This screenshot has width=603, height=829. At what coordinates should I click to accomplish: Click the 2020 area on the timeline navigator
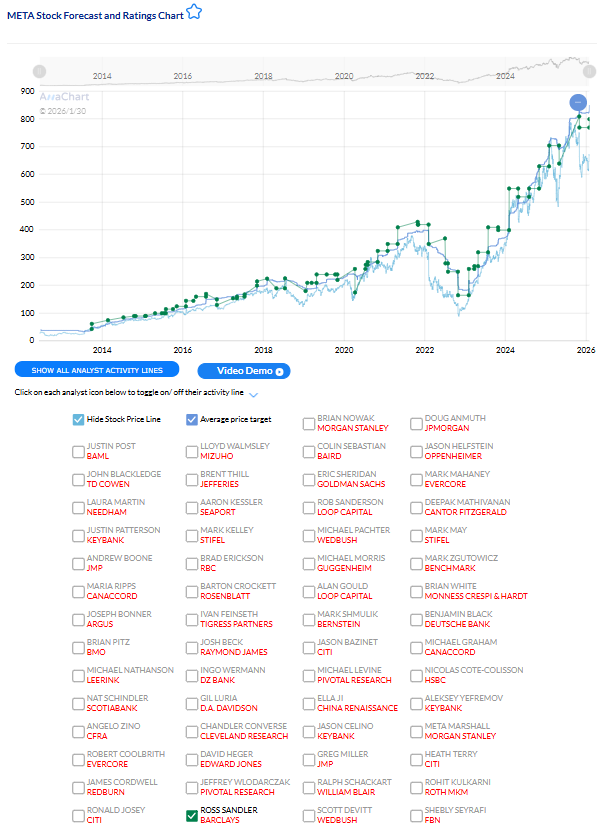[x=344, y=75]
